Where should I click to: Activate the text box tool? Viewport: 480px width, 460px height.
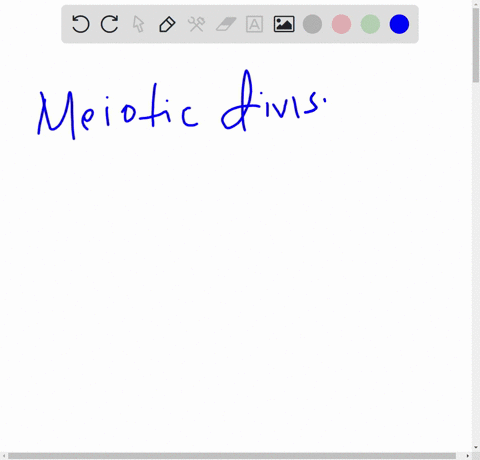(254, 24)
